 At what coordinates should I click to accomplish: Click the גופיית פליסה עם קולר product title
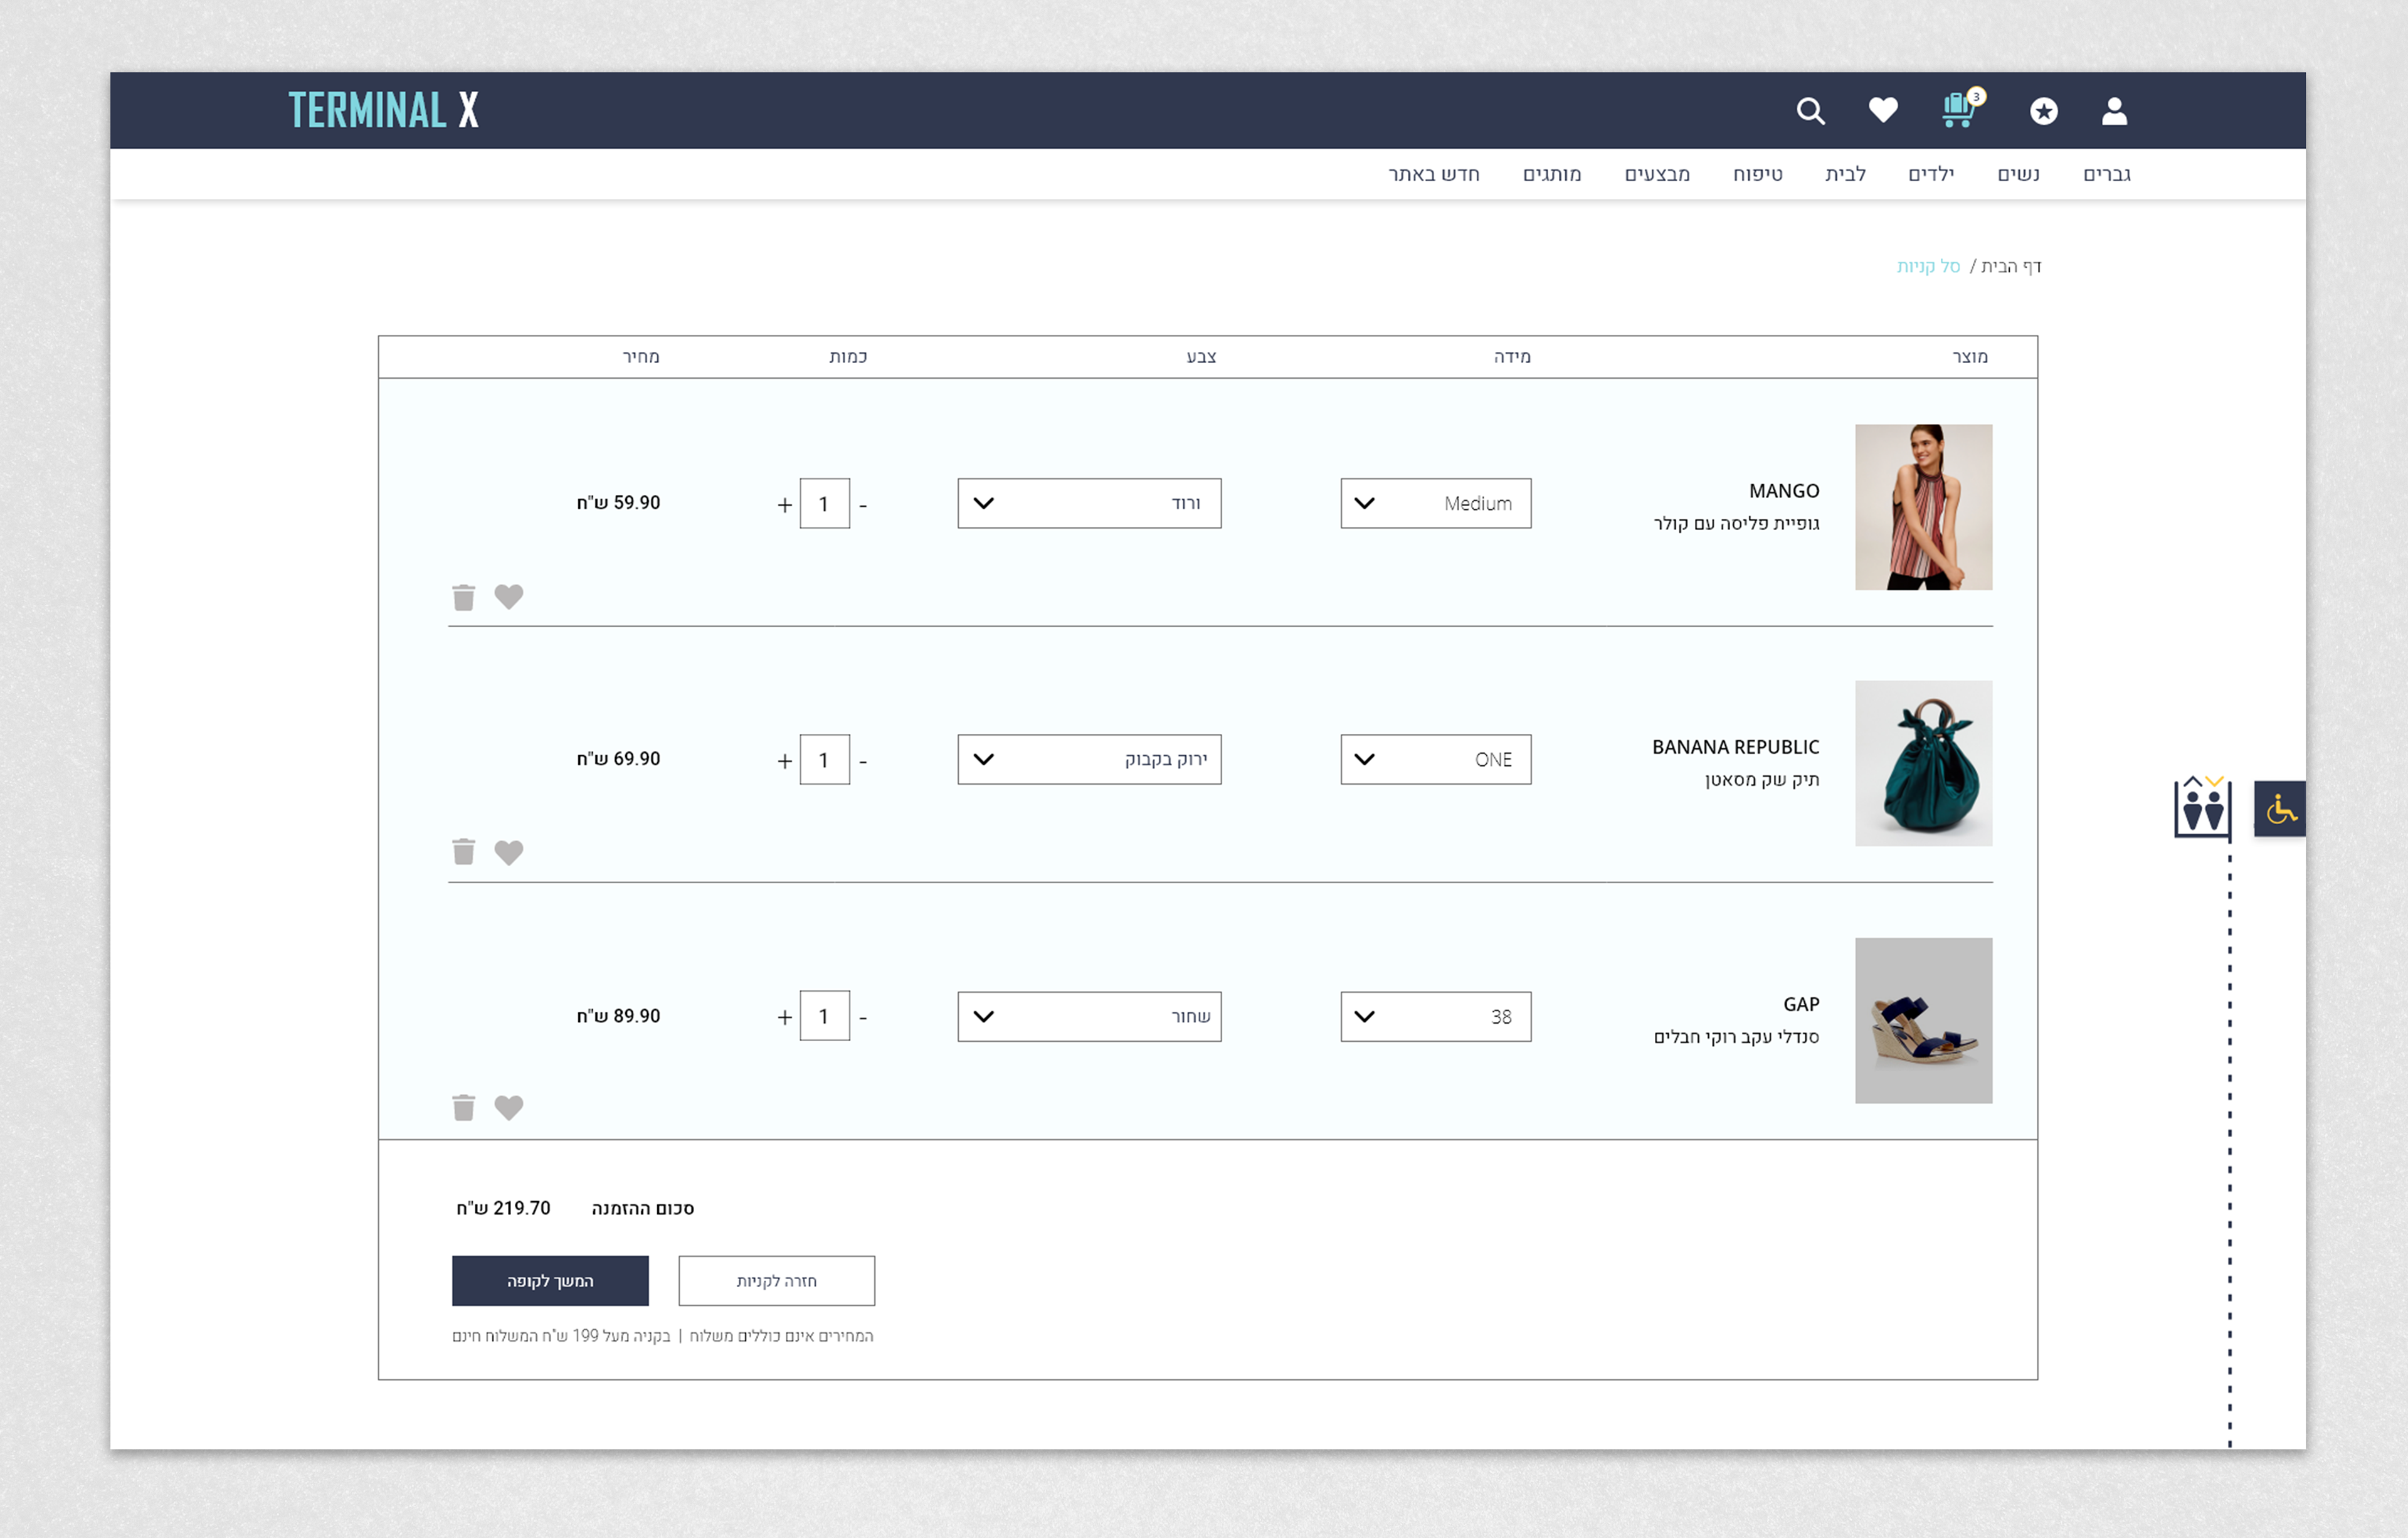(1737, 523)
